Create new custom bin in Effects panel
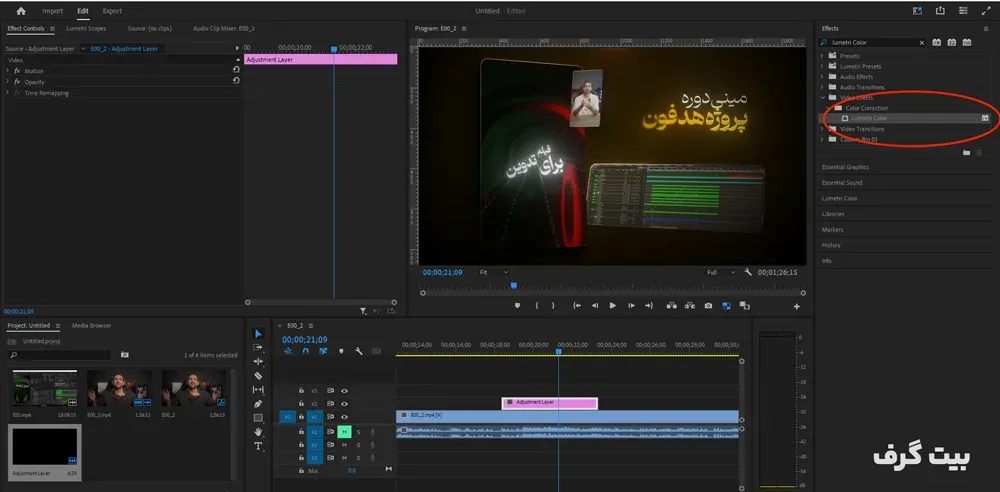1000x492 pixels. click(x=966, y=153)
